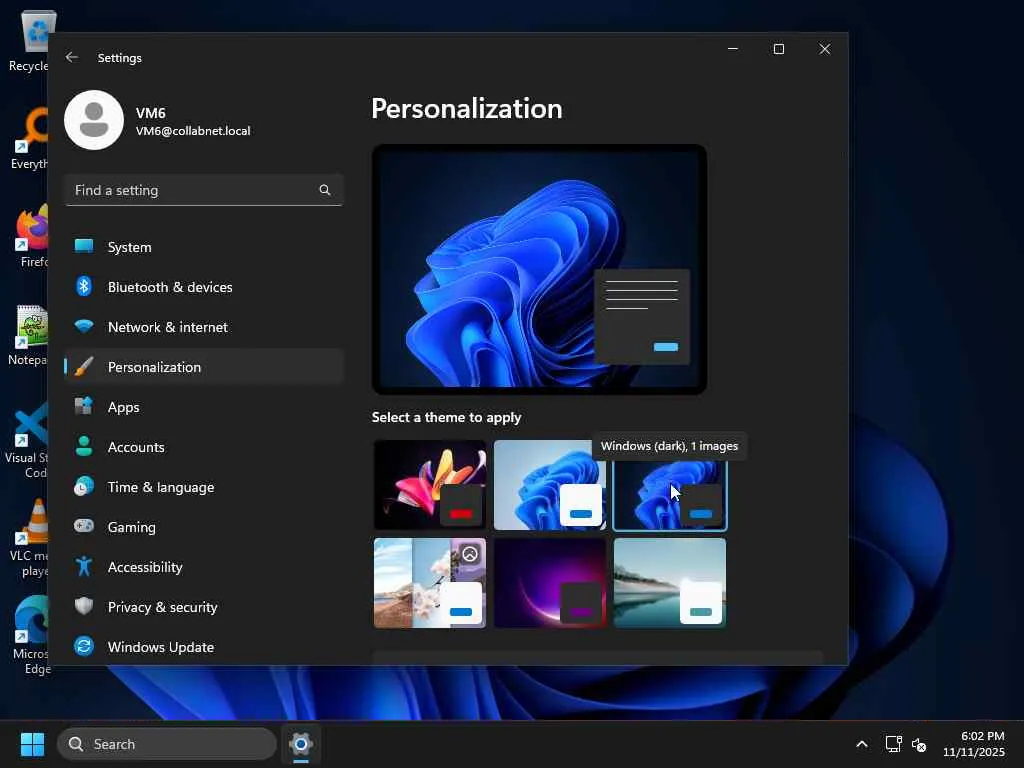Select the Firefox desktop shortcut
Viewport: 1024px width, 768px height.
click(29, 236)
